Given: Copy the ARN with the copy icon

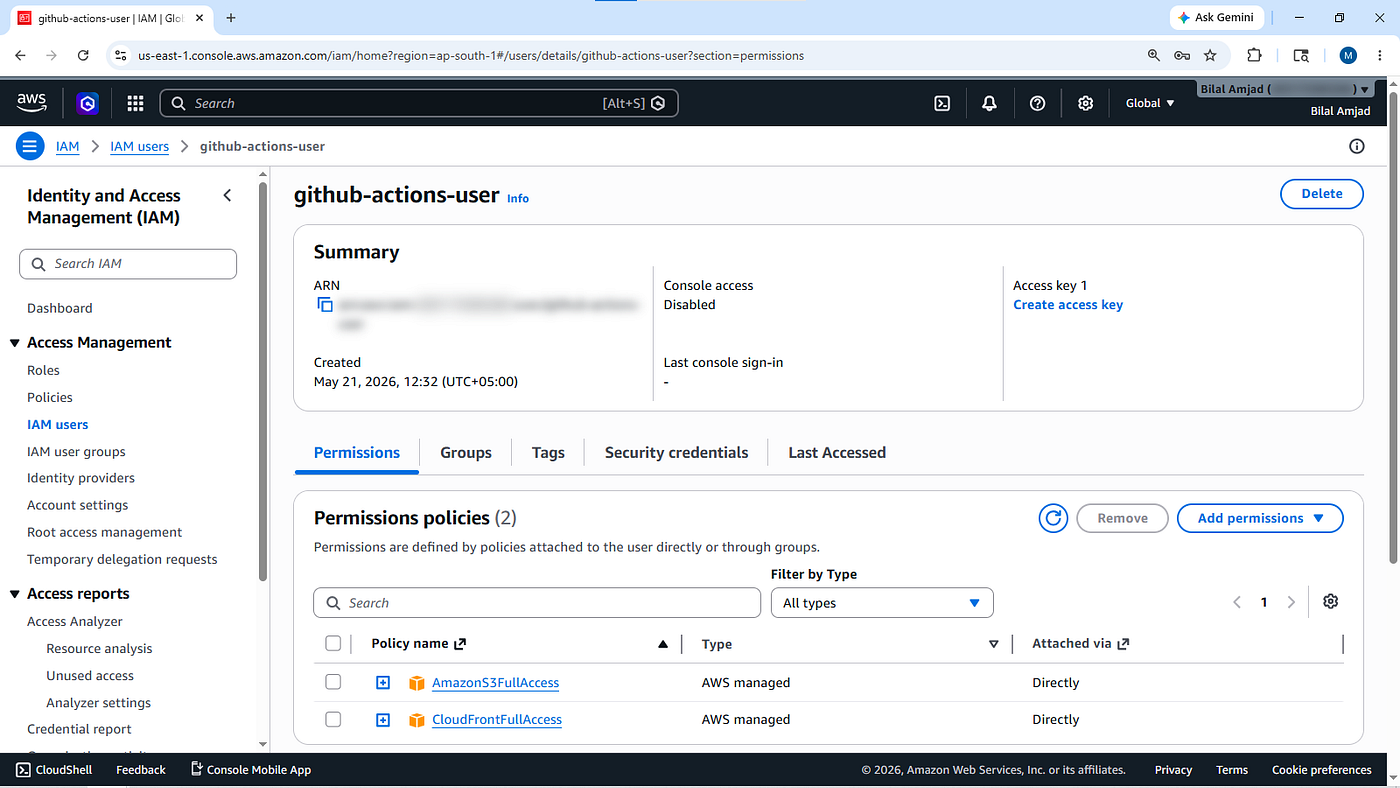Looking at the screenshot, I should coord(324,305).
